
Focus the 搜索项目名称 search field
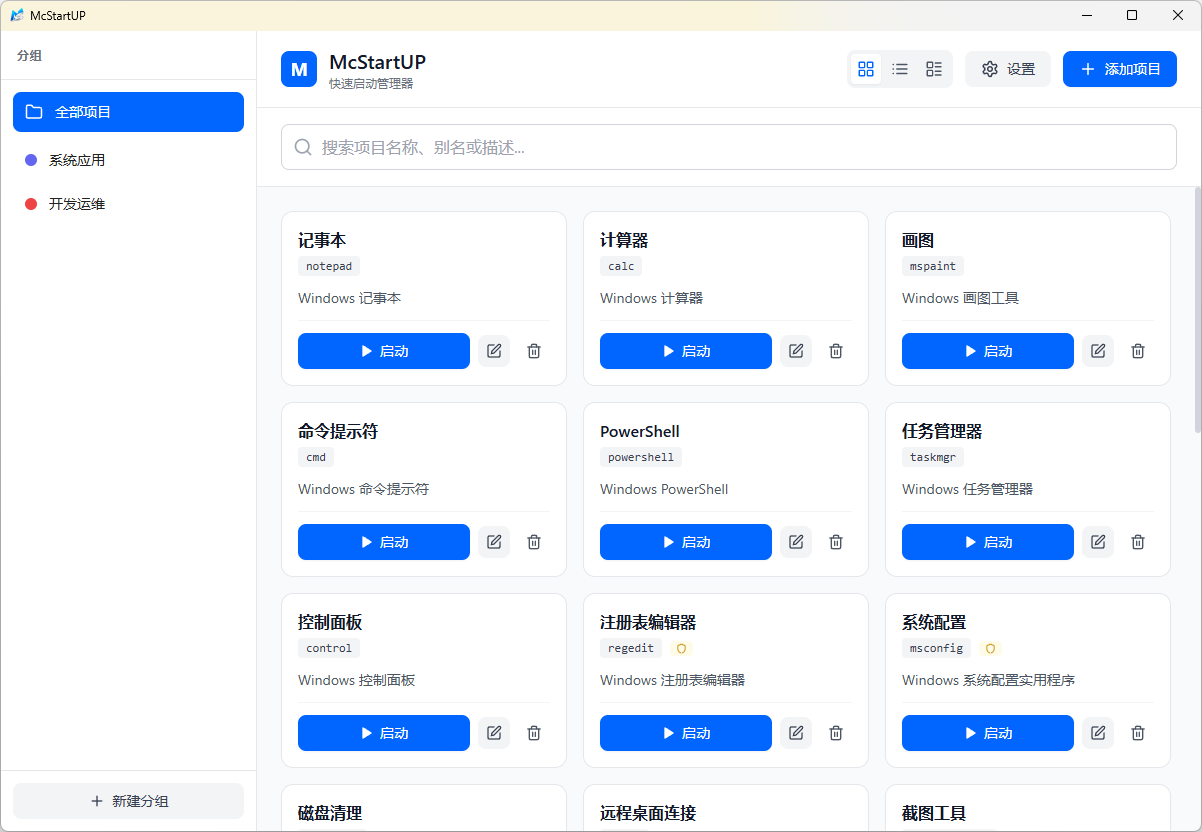pyautogui.click(x=729, y=147)
